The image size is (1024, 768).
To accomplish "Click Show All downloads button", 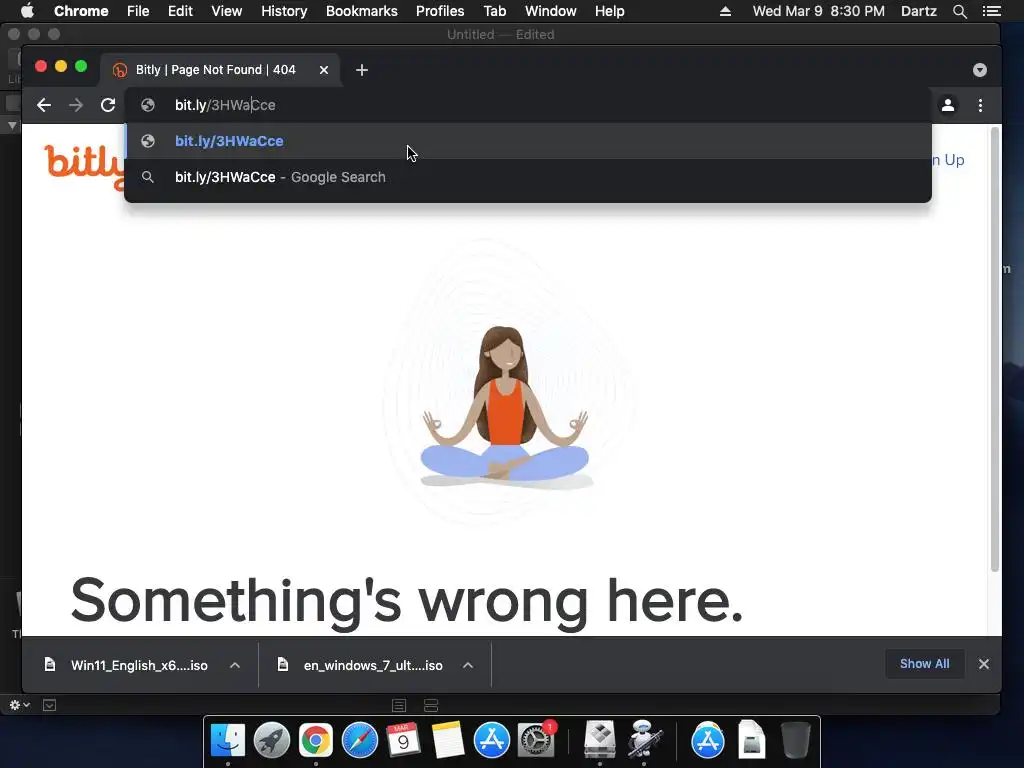I will [x=925, y=664].
